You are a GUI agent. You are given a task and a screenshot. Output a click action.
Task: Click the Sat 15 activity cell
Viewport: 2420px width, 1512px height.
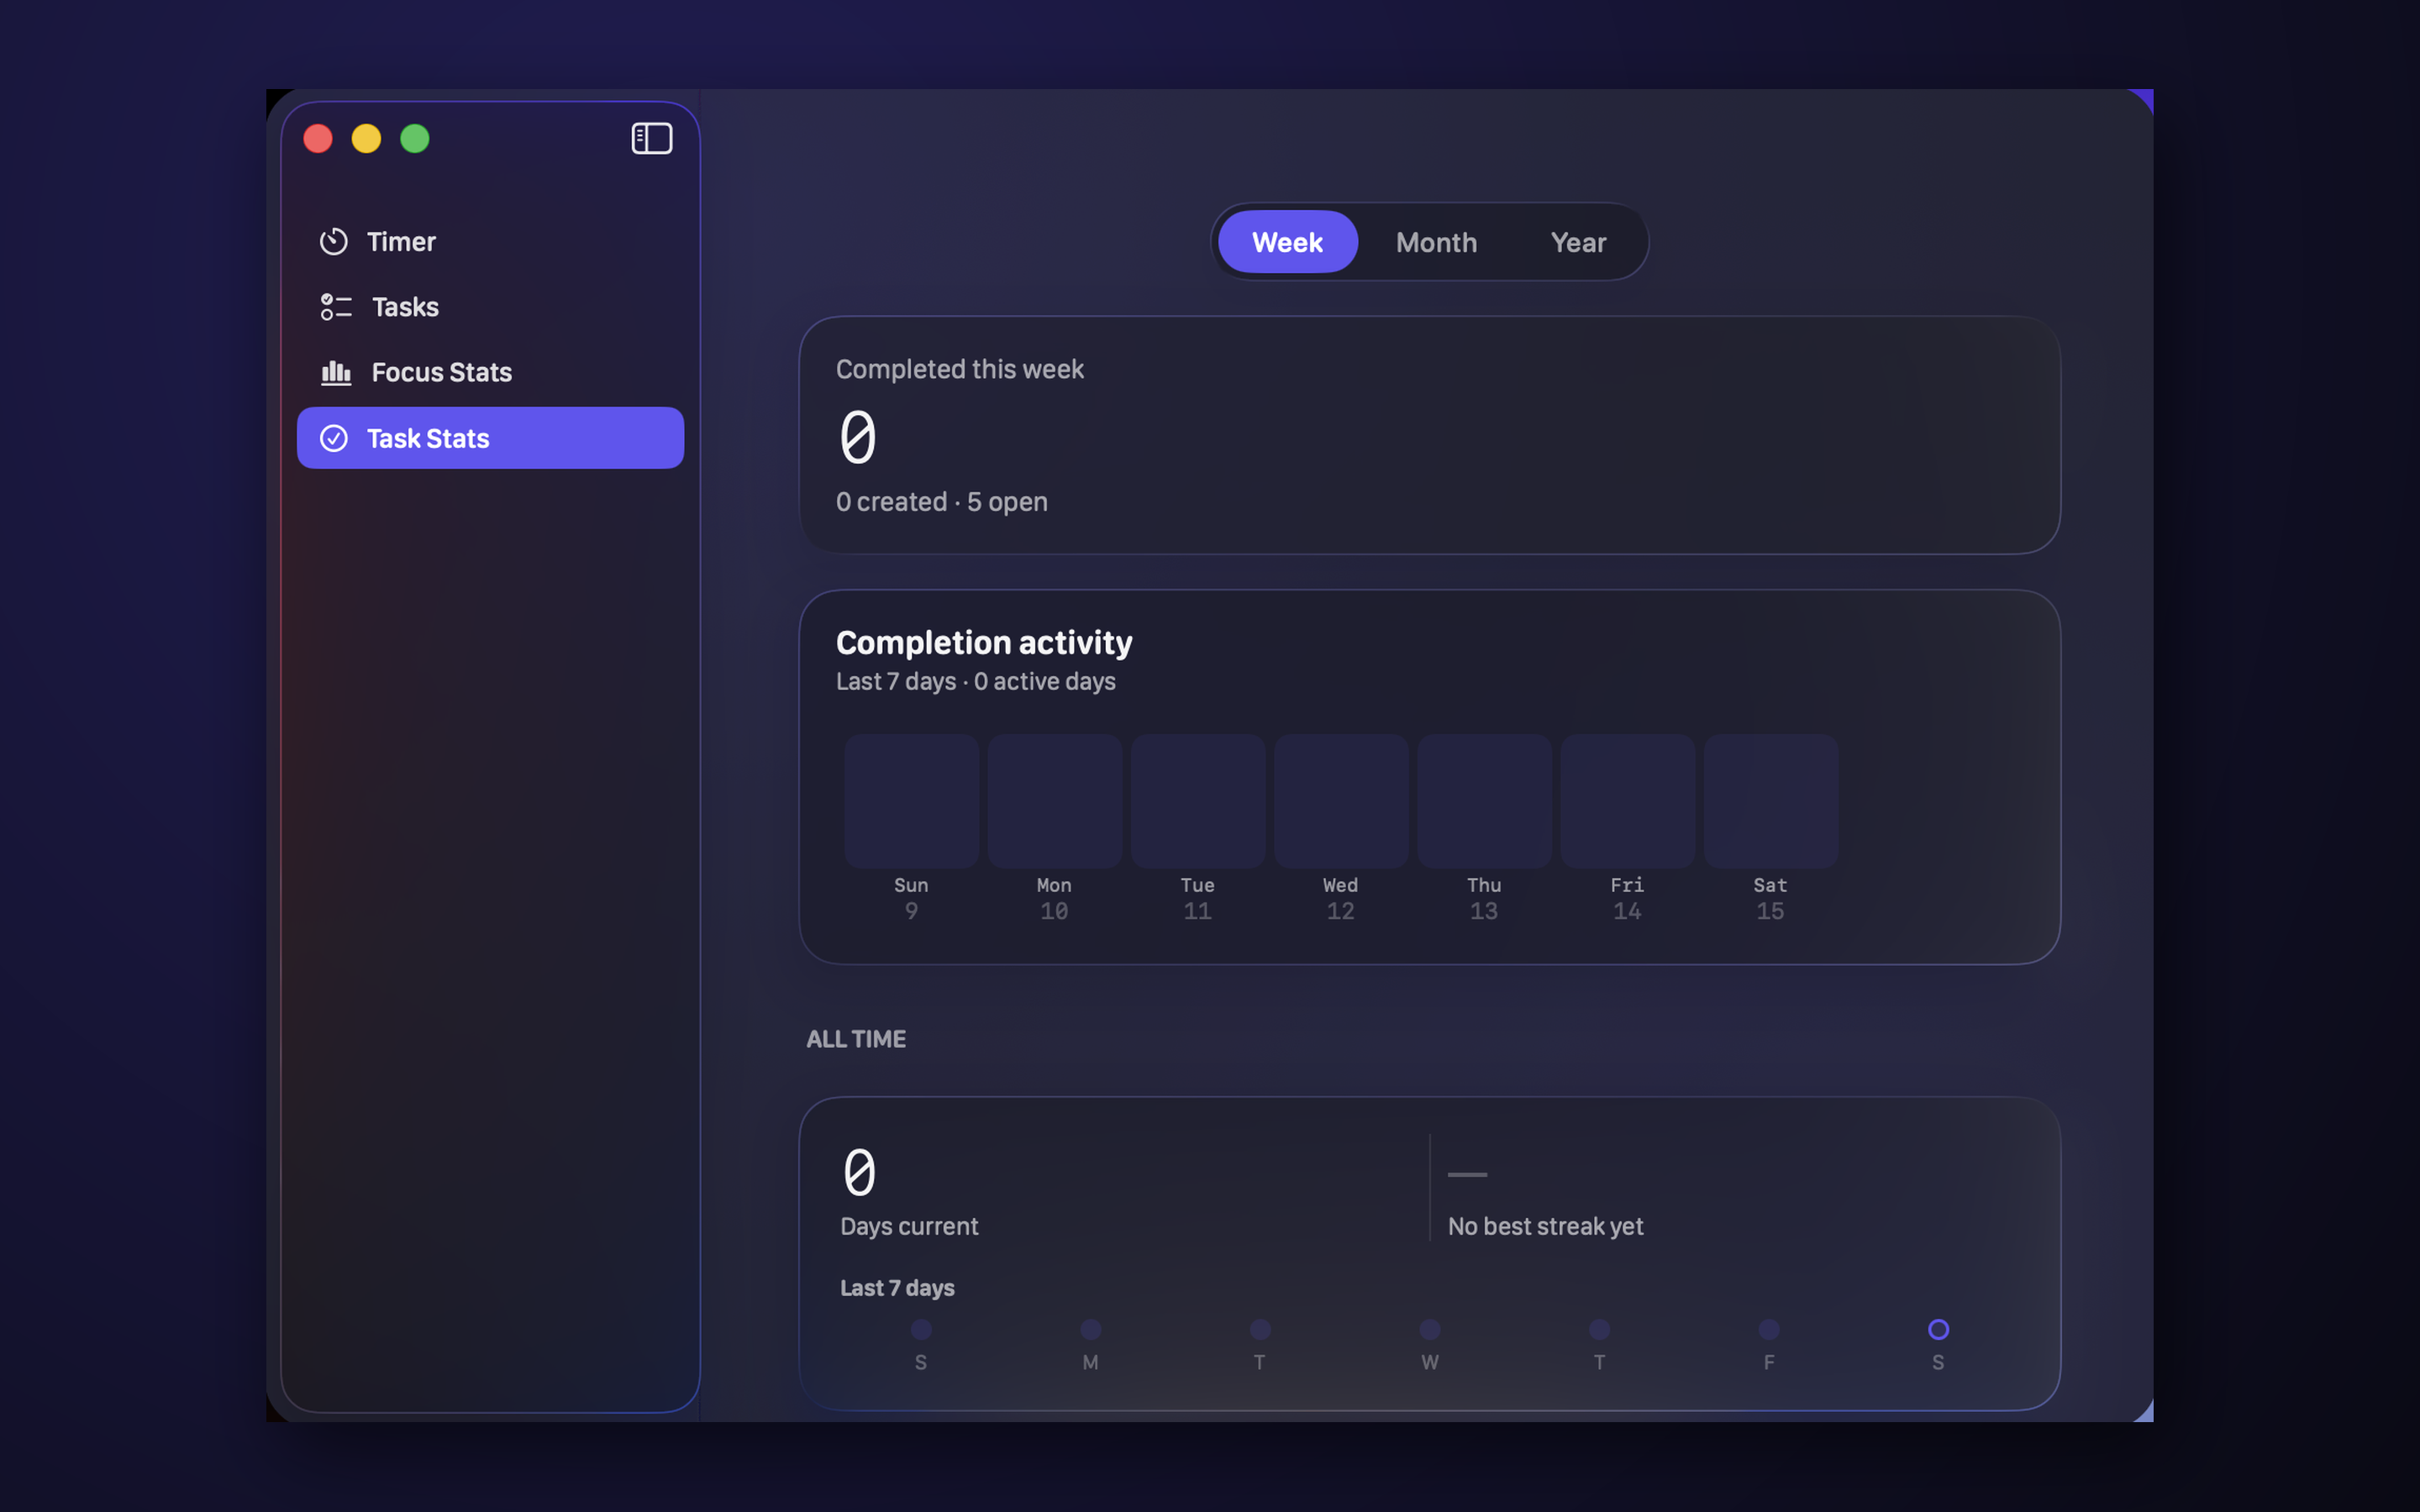click(x=1770, y=801)
